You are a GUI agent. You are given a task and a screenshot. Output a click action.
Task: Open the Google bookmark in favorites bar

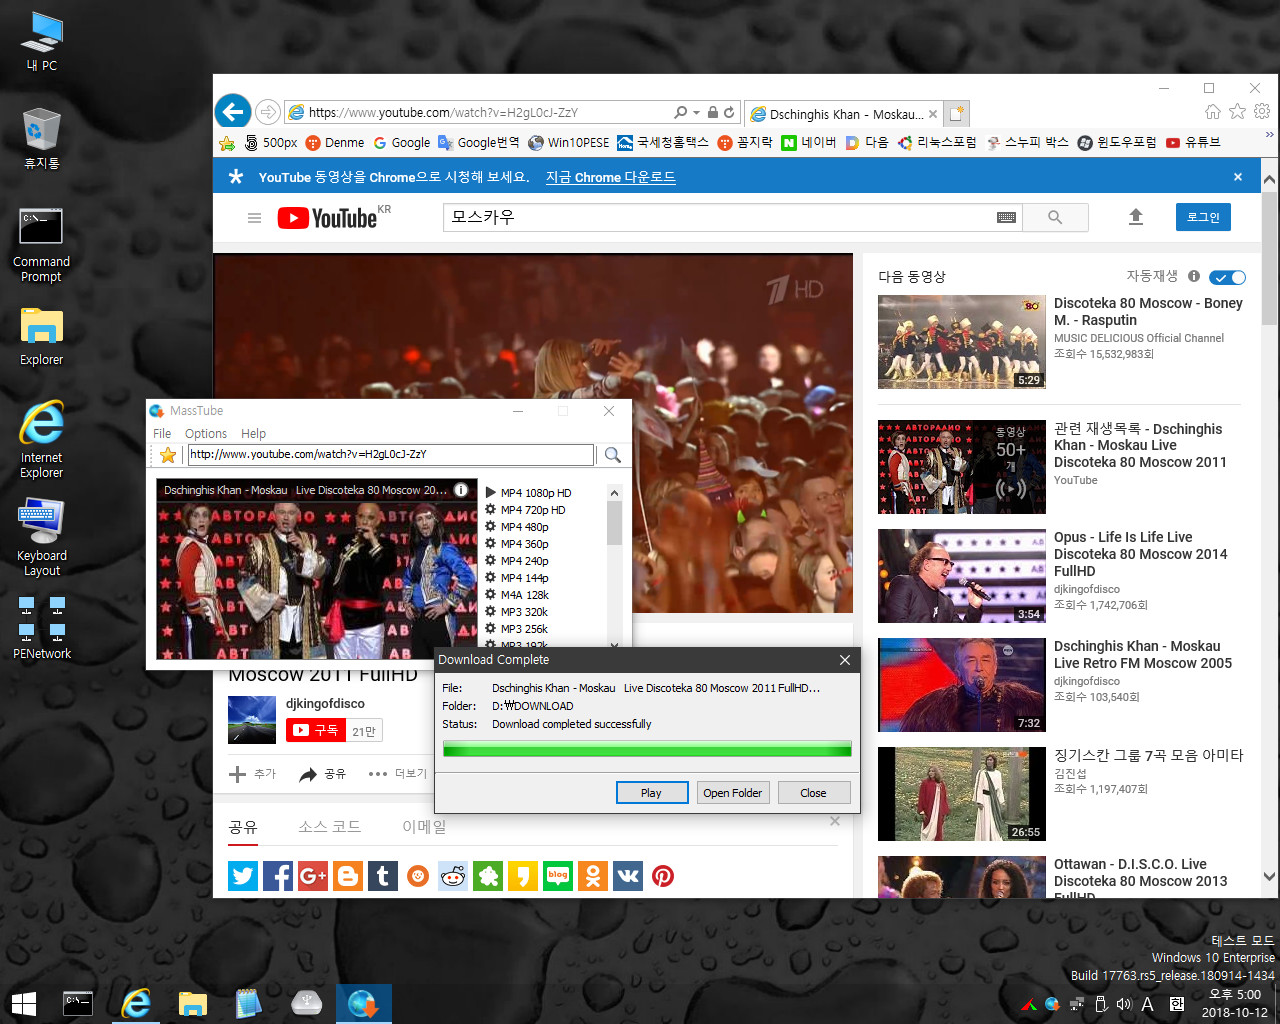[x=402, y=143]
